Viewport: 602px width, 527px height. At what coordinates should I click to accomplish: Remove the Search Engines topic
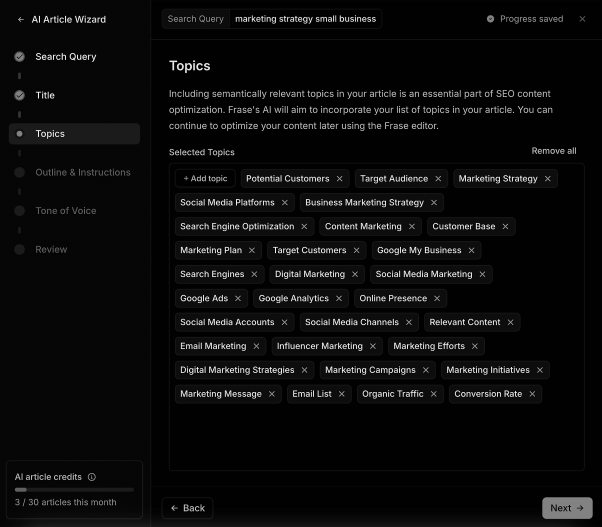click(254, 274)
